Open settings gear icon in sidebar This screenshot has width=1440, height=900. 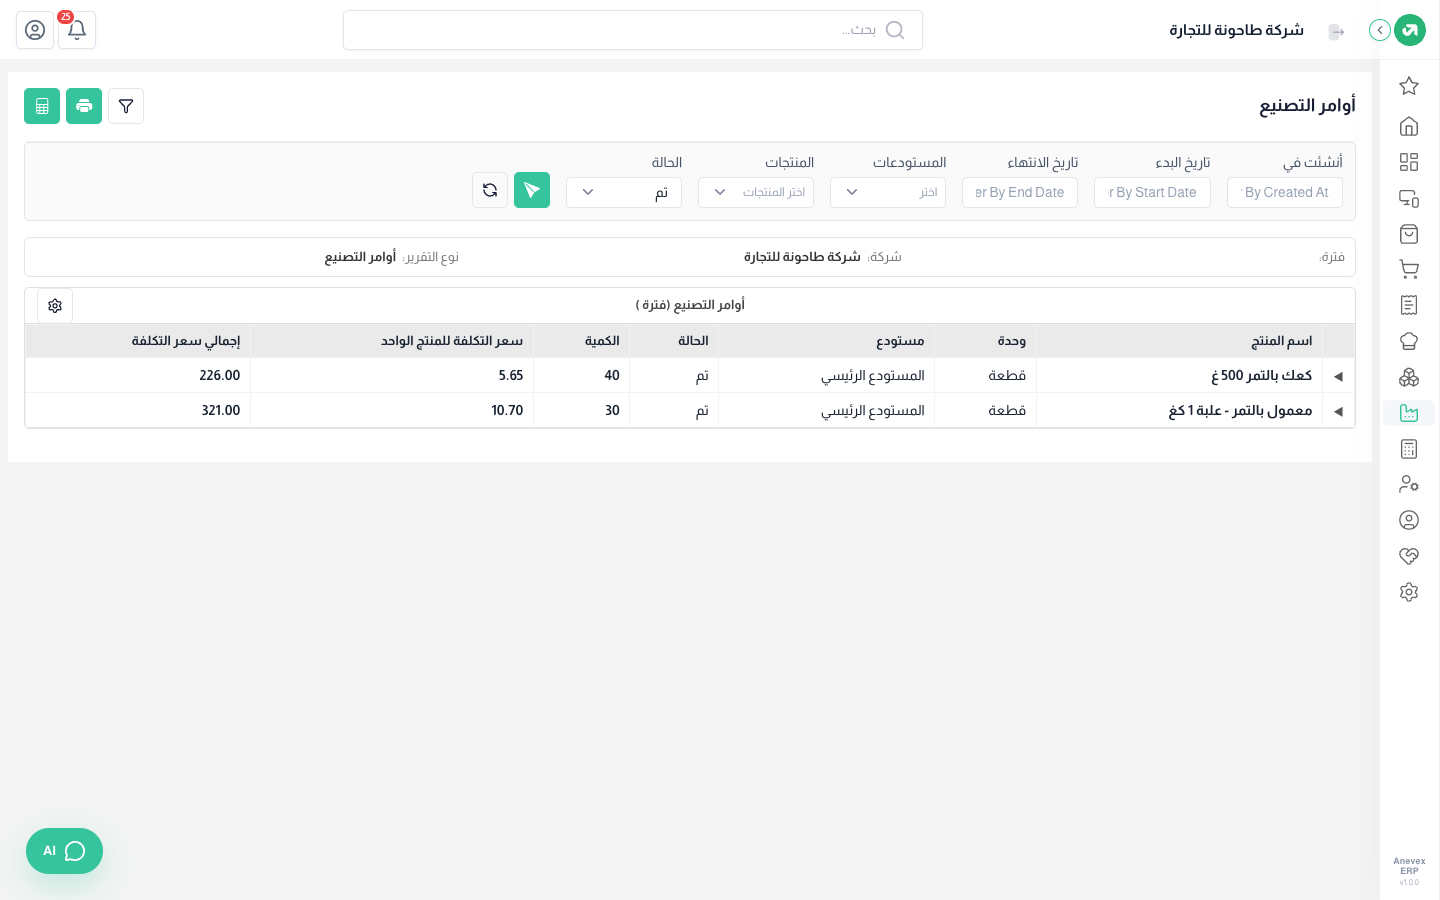pyautogui.click(x=1409, y=592)
